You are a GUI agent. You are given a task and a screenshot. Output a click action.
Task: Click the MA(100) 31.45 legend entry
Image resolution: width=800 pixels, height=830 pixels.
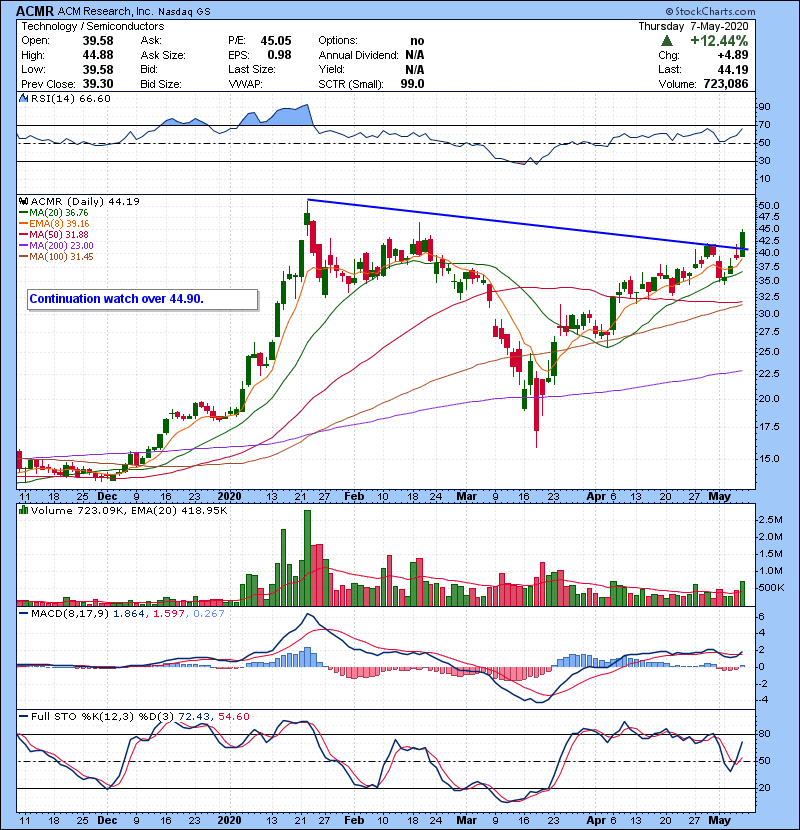click(57, 257)
